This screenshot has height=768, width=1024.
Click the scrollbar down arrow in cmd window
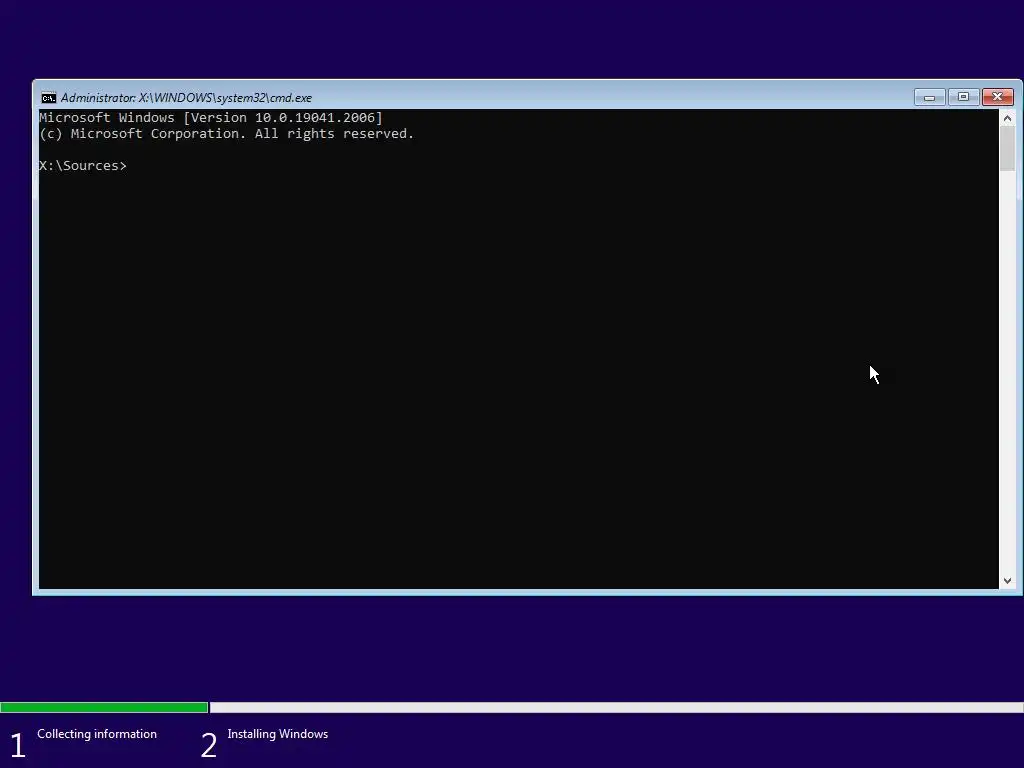pos(1007,581)
